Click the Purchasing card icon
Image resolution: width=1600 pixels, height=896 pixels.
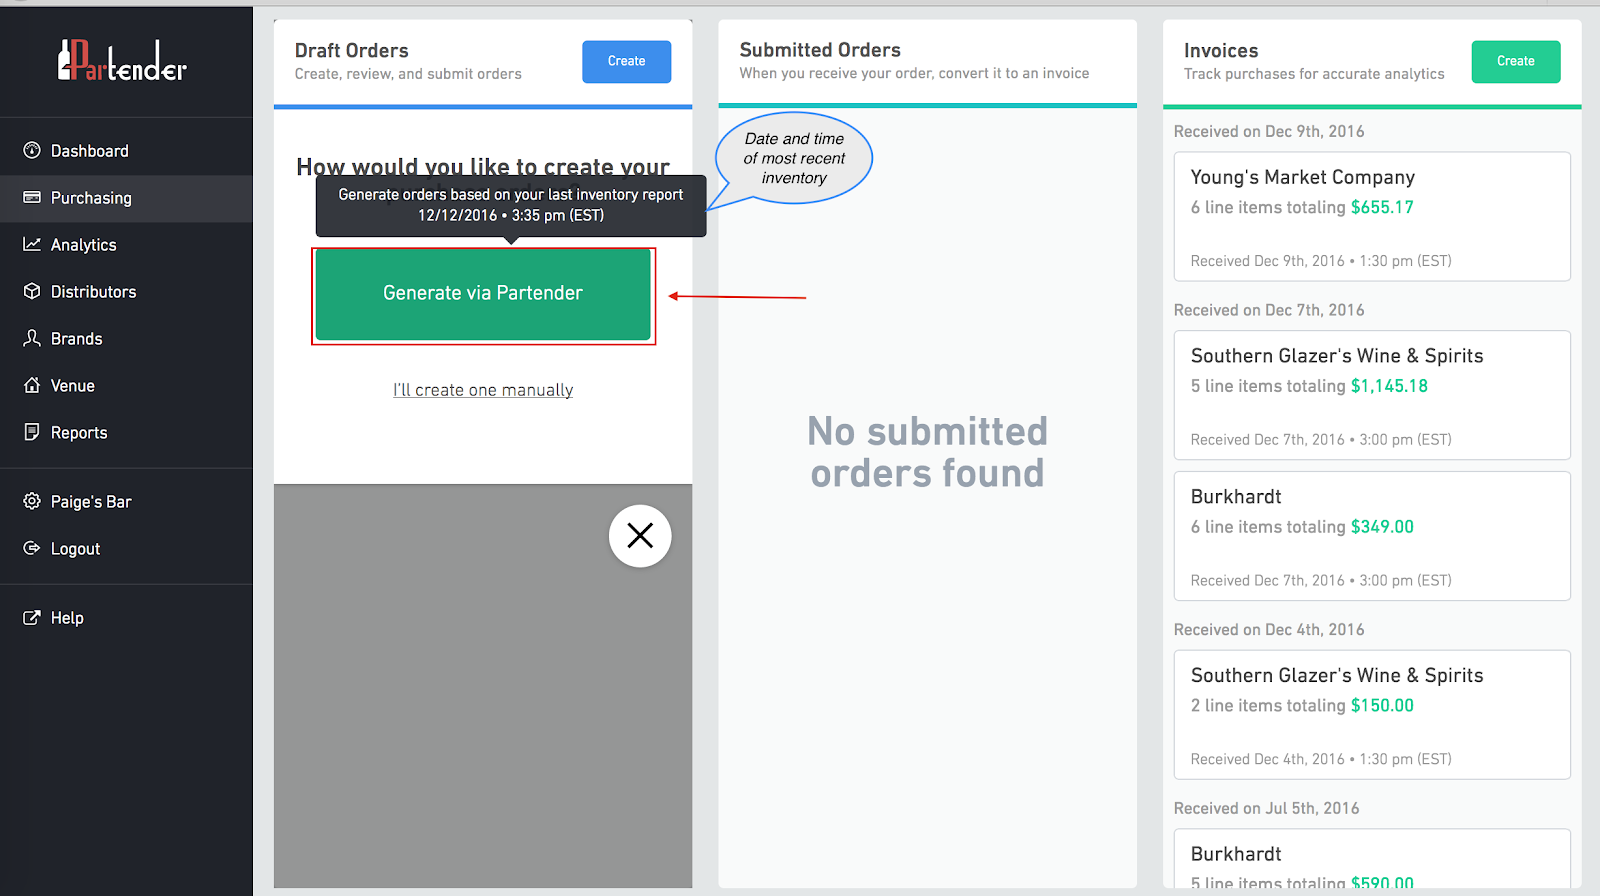click(x=32, y=197)
